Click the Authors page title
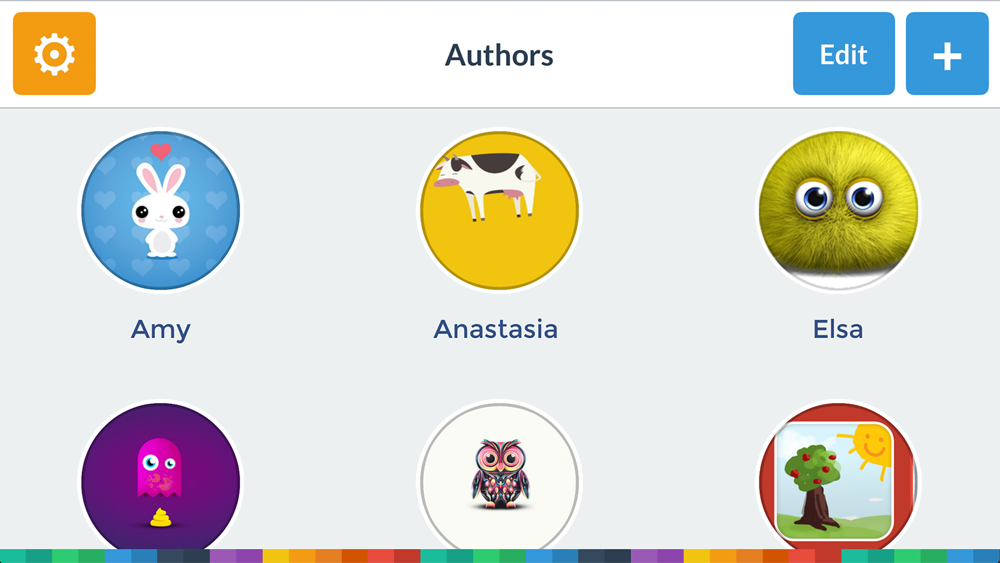 [x=499, y=54]
